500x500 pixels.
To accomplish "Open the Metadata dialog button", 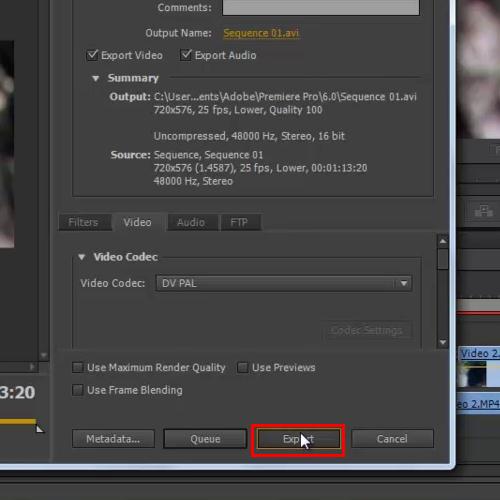I will click(x=113, y=439).
